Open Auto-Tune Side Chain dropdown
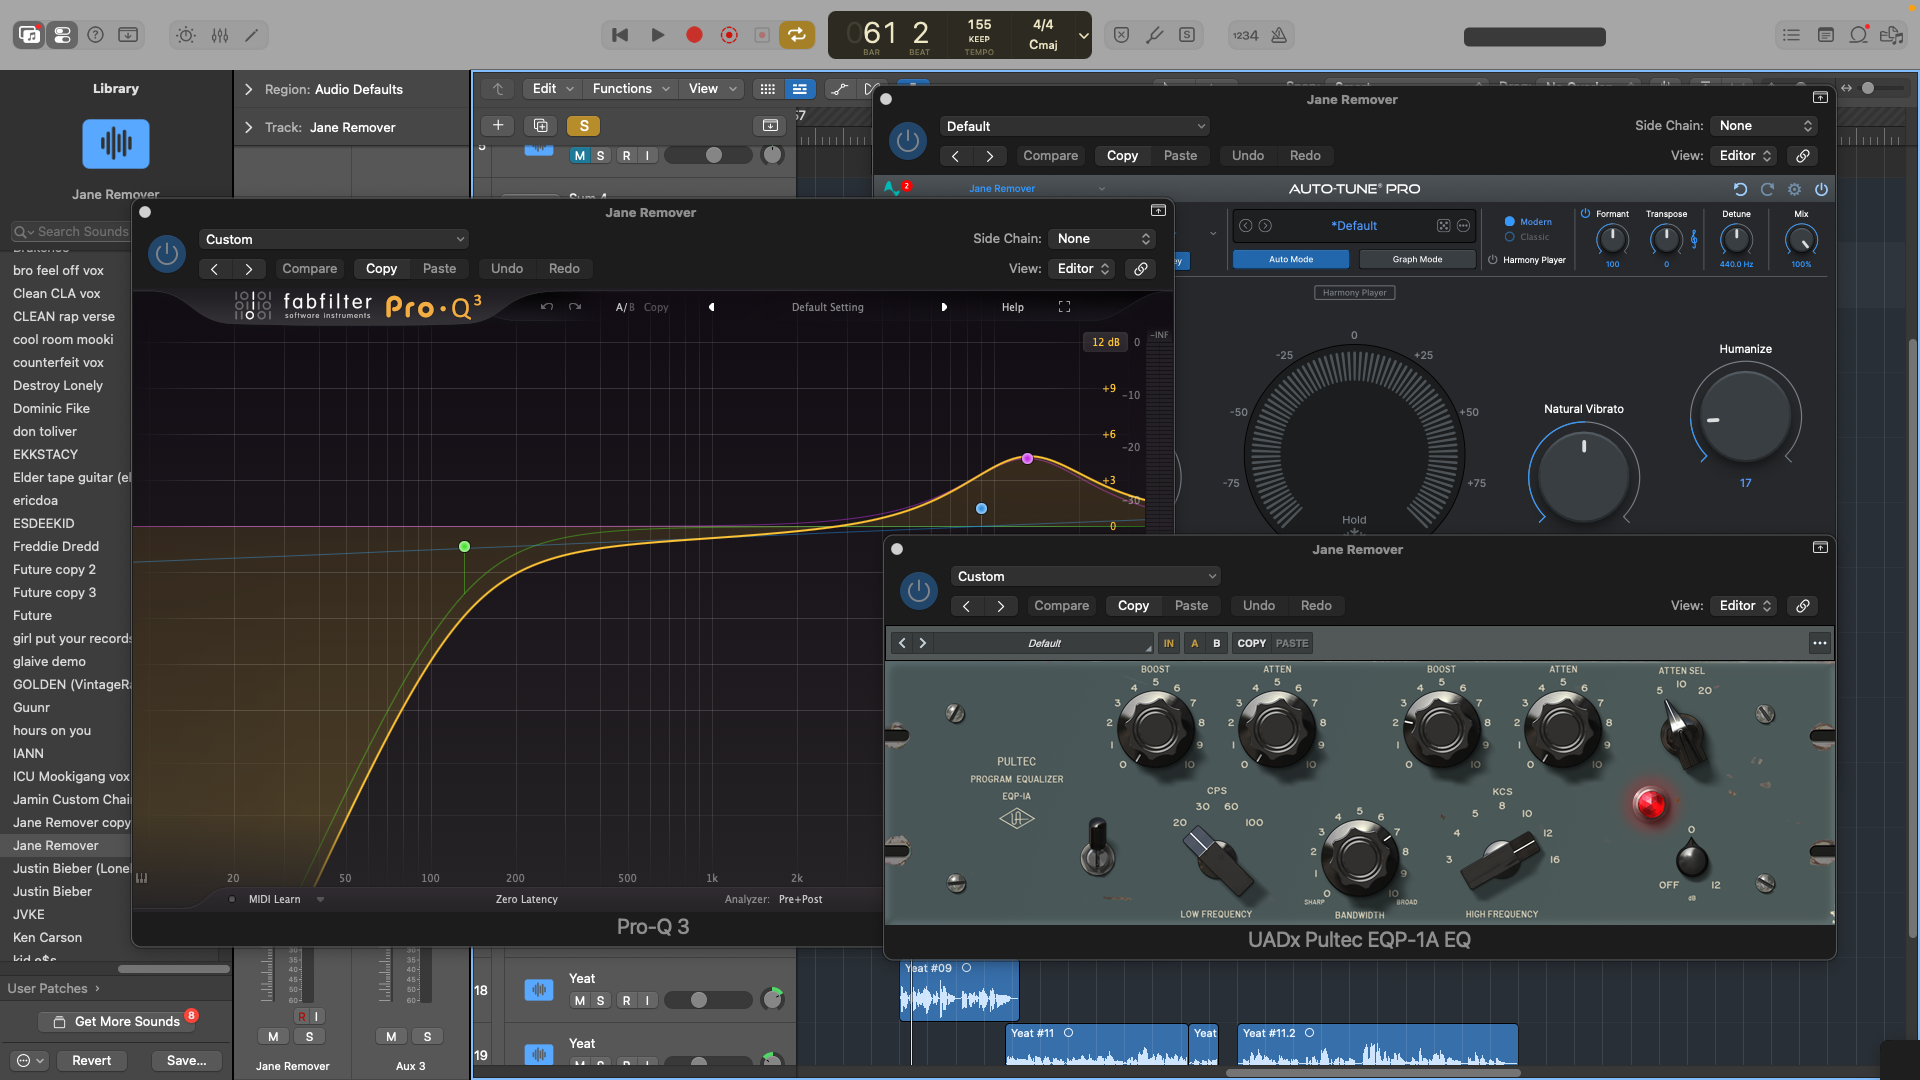 point(1765,126)
